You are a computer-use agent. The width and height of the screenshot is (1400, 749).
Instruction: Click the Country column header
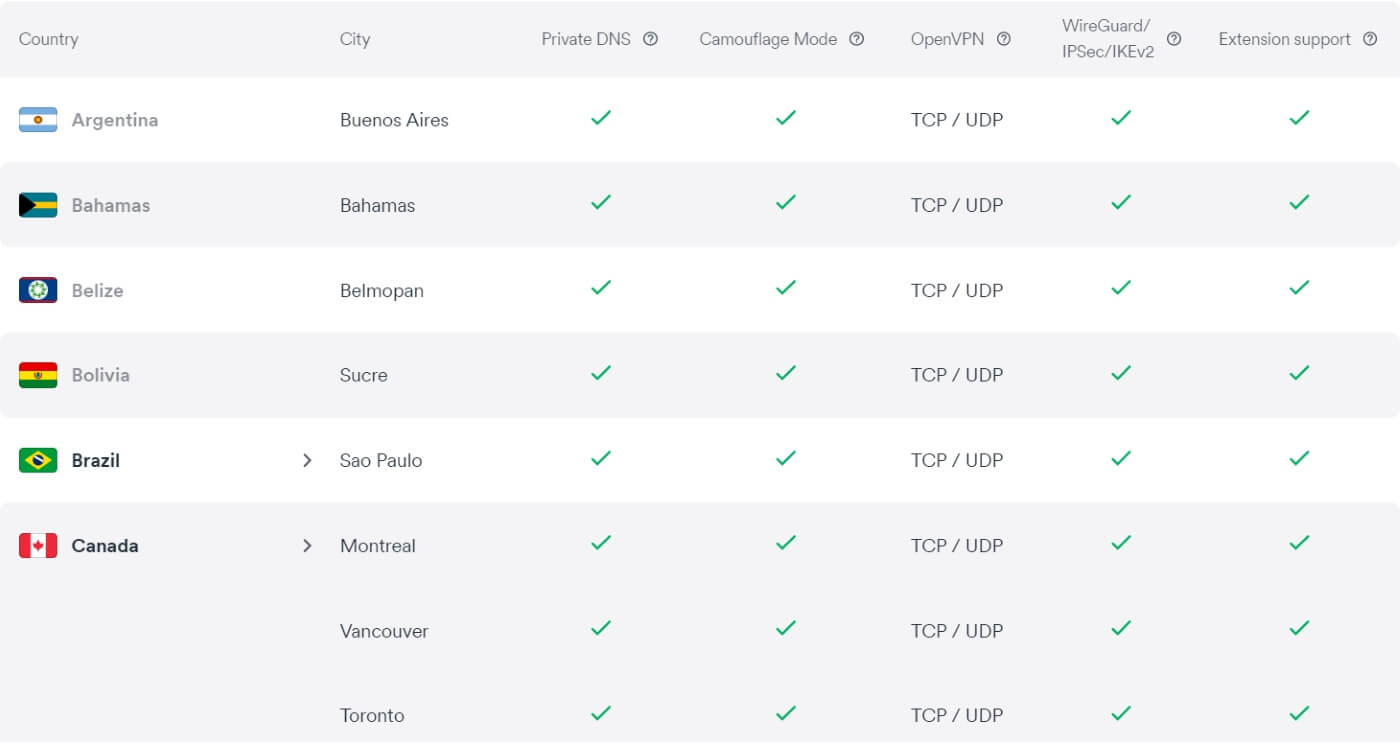[48, 39]
